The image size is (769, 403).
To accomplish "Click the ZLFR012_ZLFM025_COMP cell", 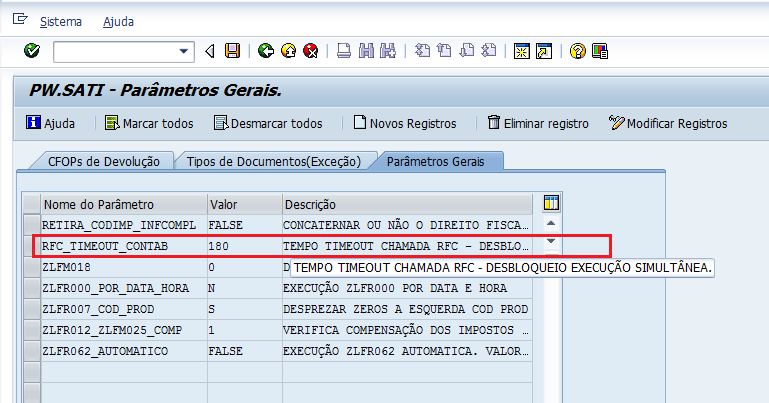I will 124,330.
